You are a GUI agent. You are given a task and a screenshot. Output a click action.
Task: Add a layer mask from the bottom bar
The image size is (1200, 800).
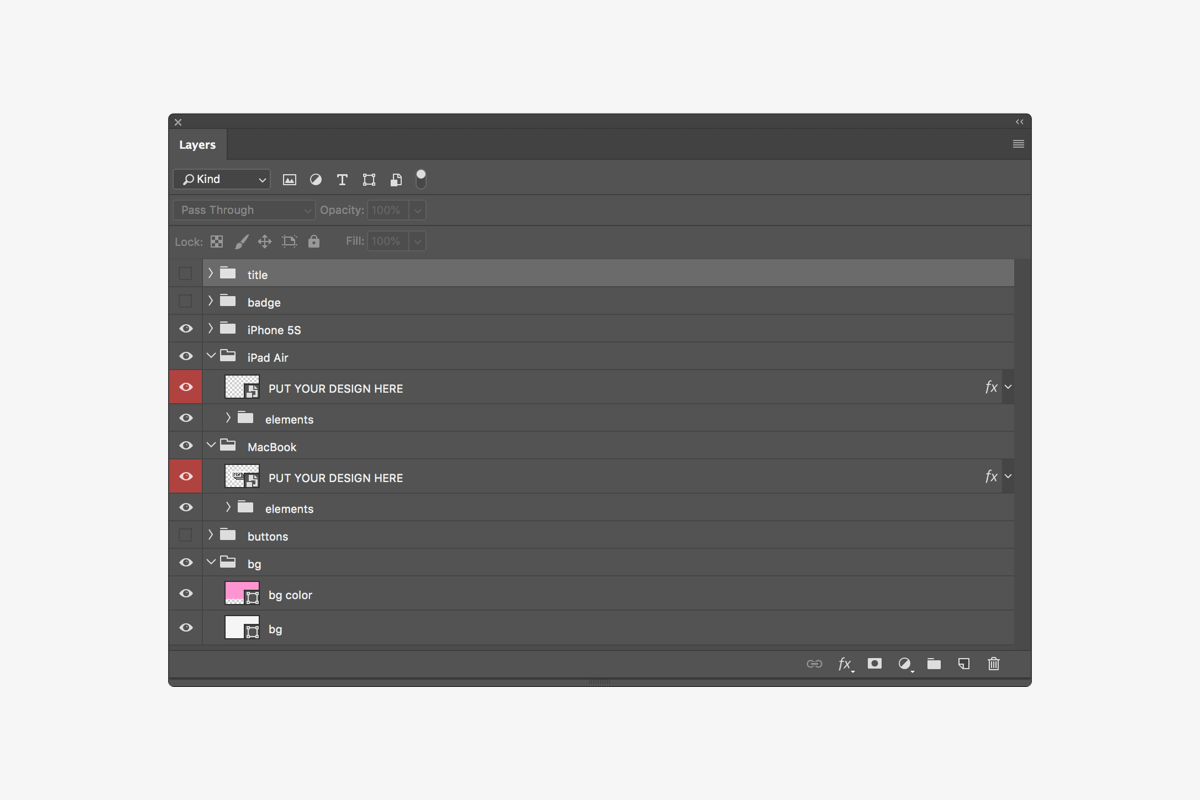pyautogui.click(x=874, y=664)
